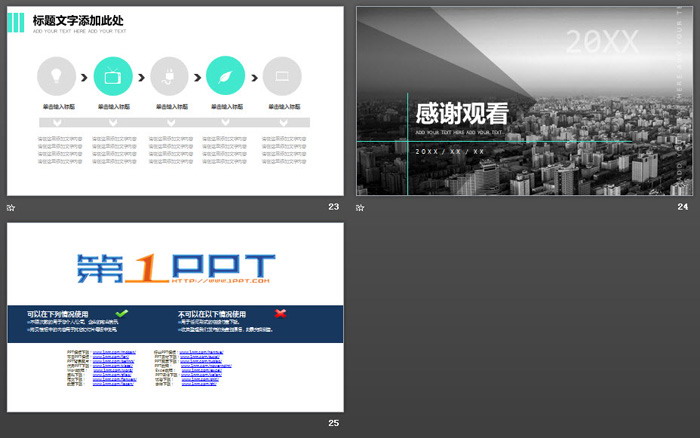700x438 pixels.
Task: Click the 标题文字添加此处 title on slide 23
Action: point(79,19)
